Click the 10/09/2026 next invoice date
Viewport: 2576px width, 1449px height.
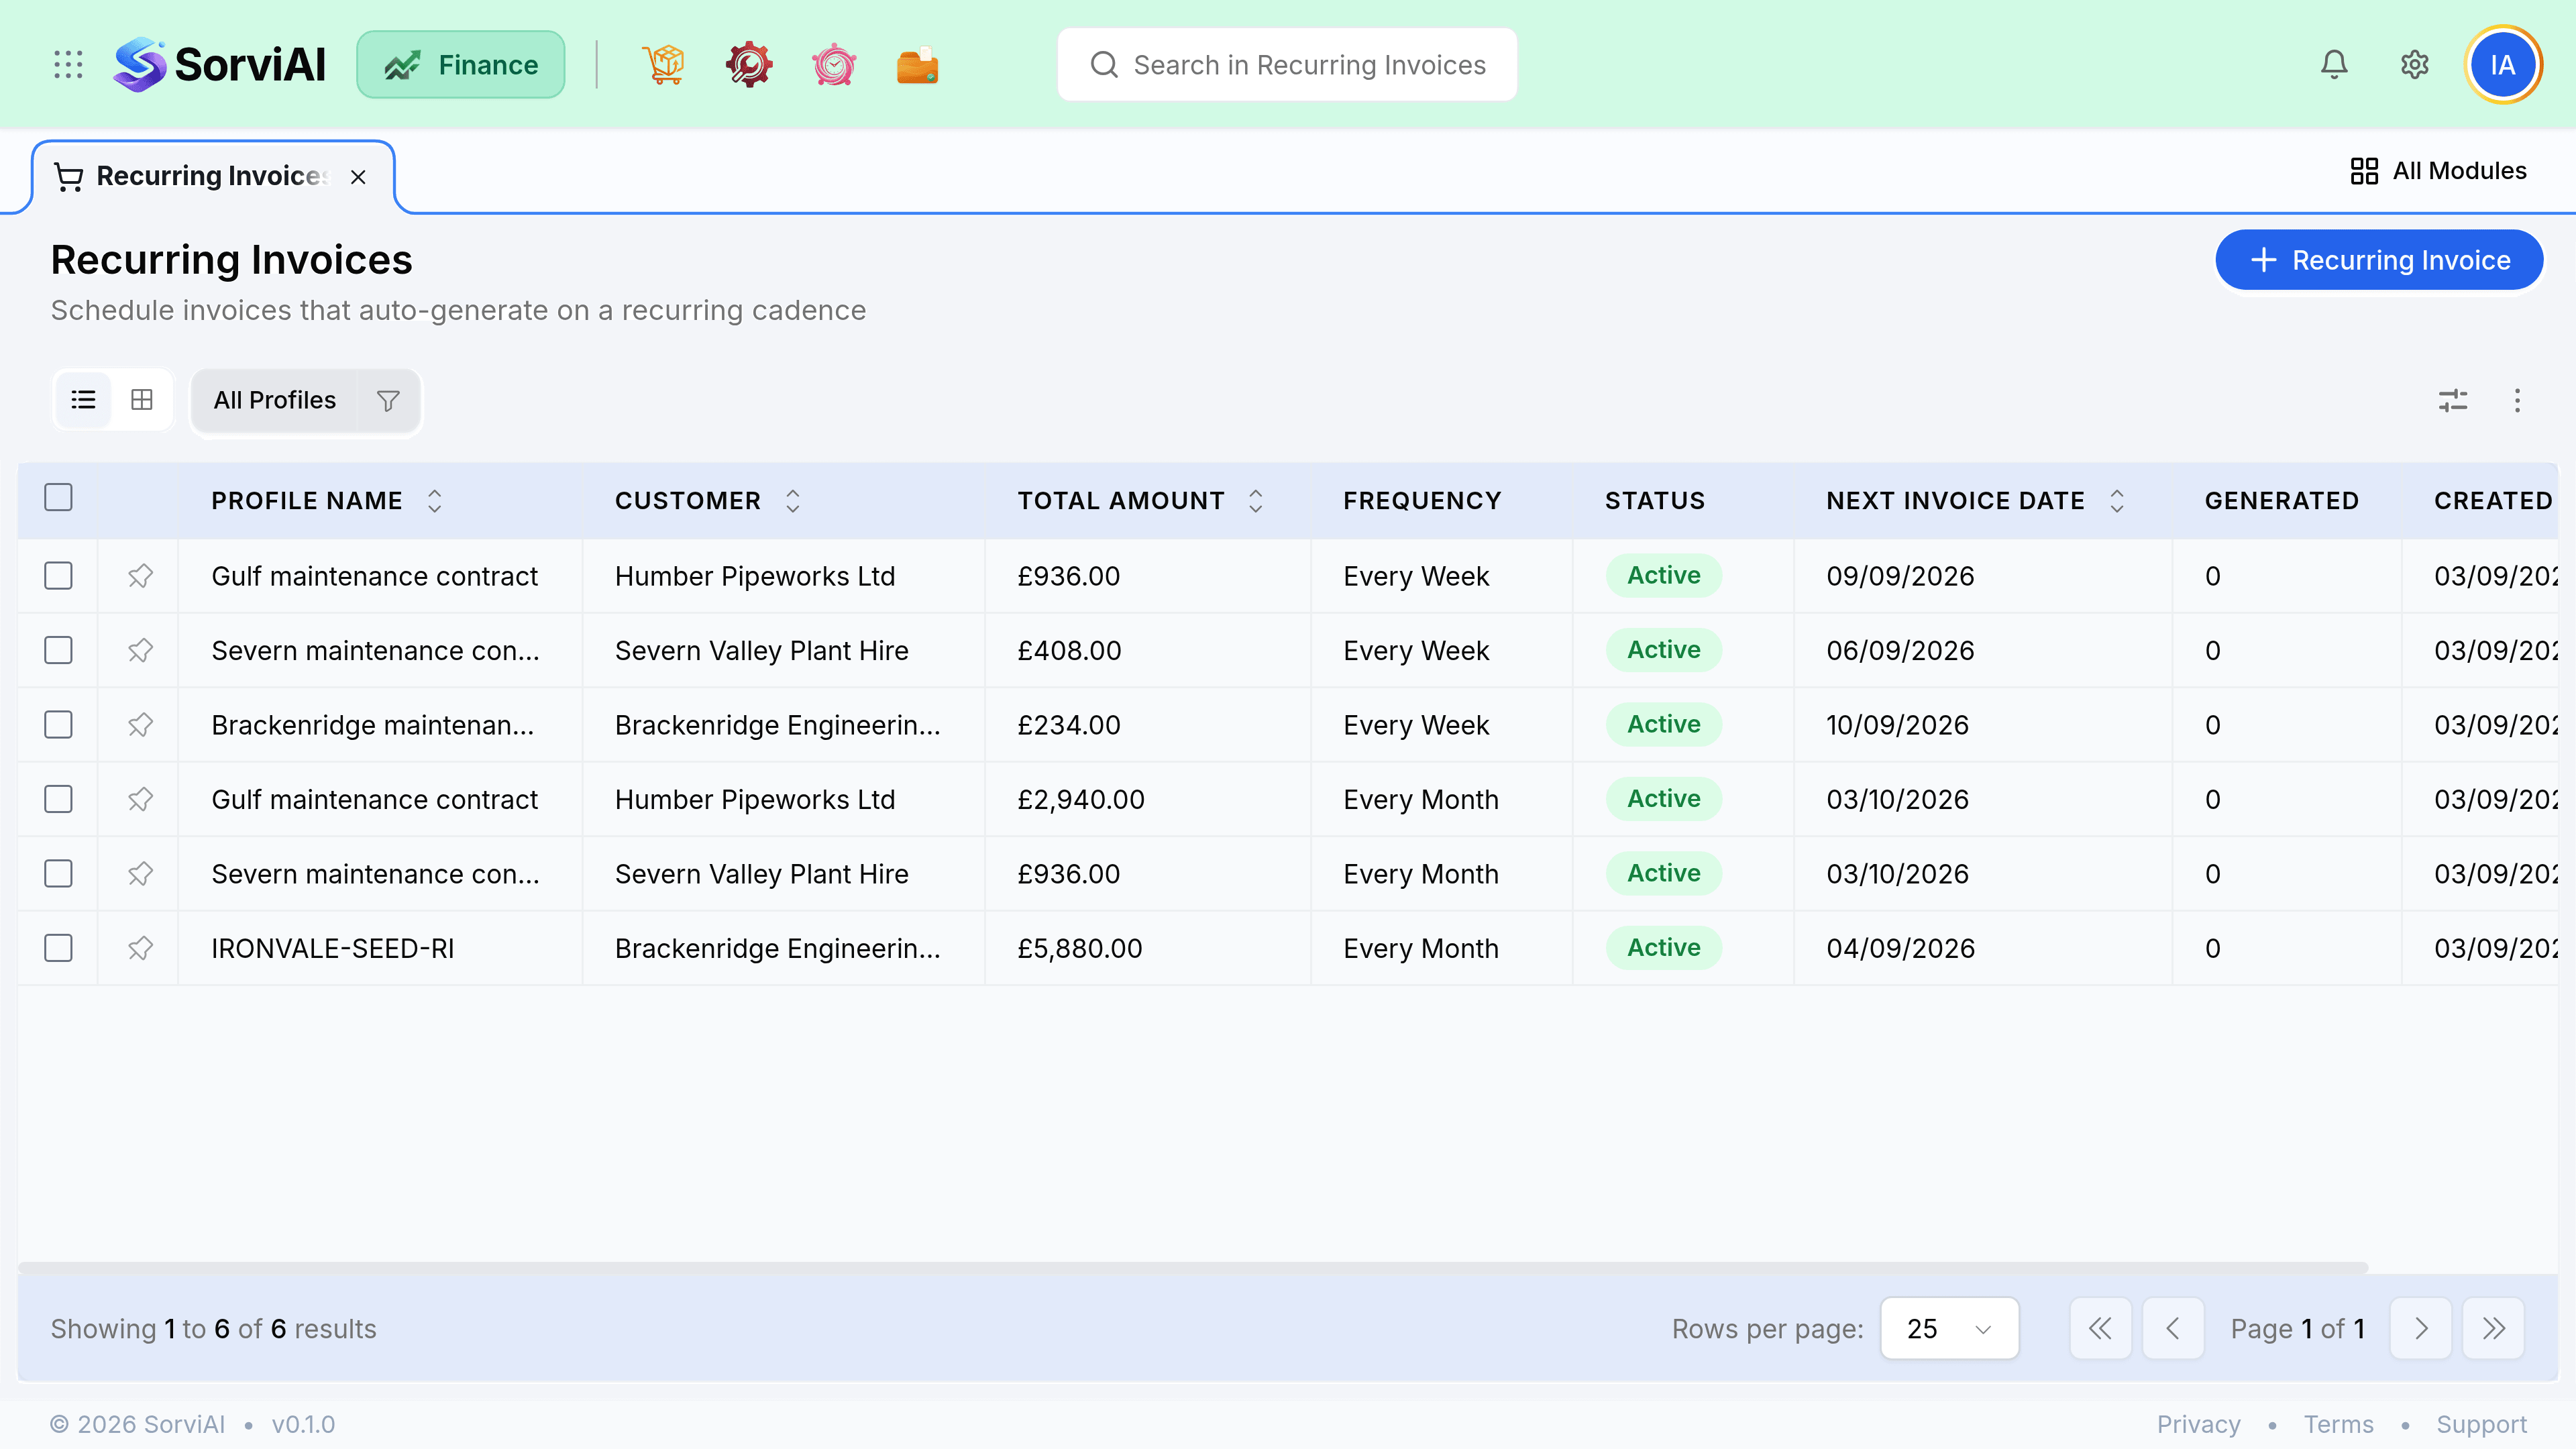point(1897,725)
